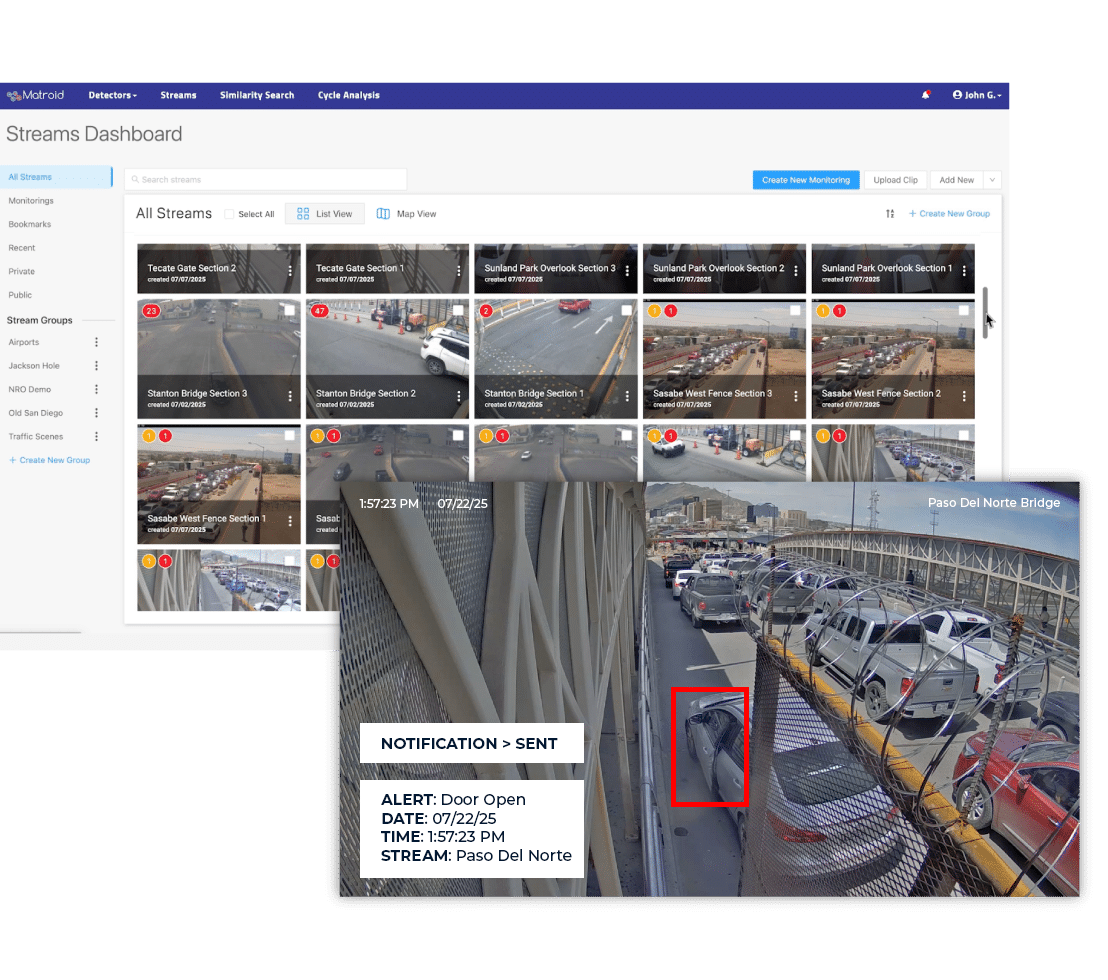Click Create New Group link in the sidebar
Image resolution: width=1108 pixels, height=980 pixels.
tap(49, 460)
